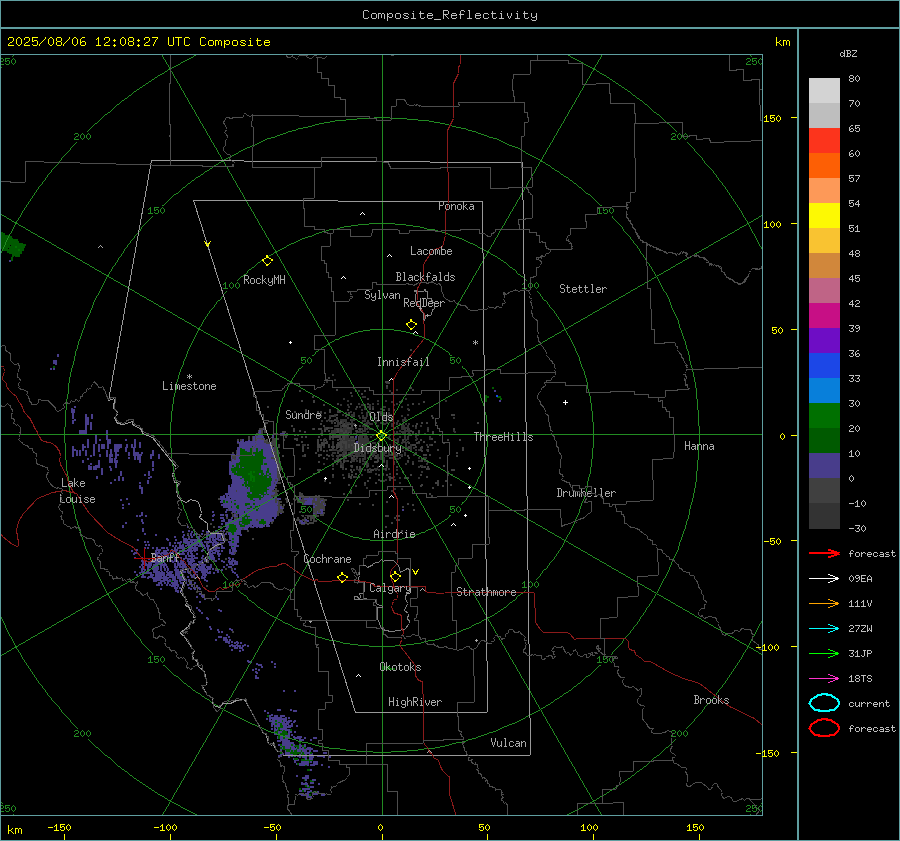This screenshot has height=841, width=900.
Task: Click the Vulcan label
Action: point(508,743)
